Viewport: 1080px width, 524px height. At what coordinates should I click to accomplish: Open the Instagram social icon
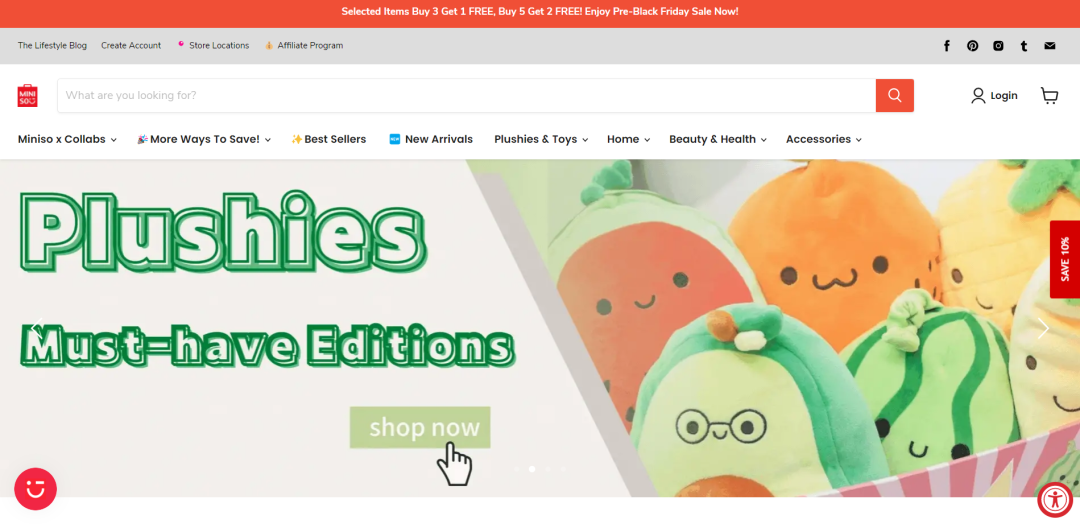click(x=998, y=45)
